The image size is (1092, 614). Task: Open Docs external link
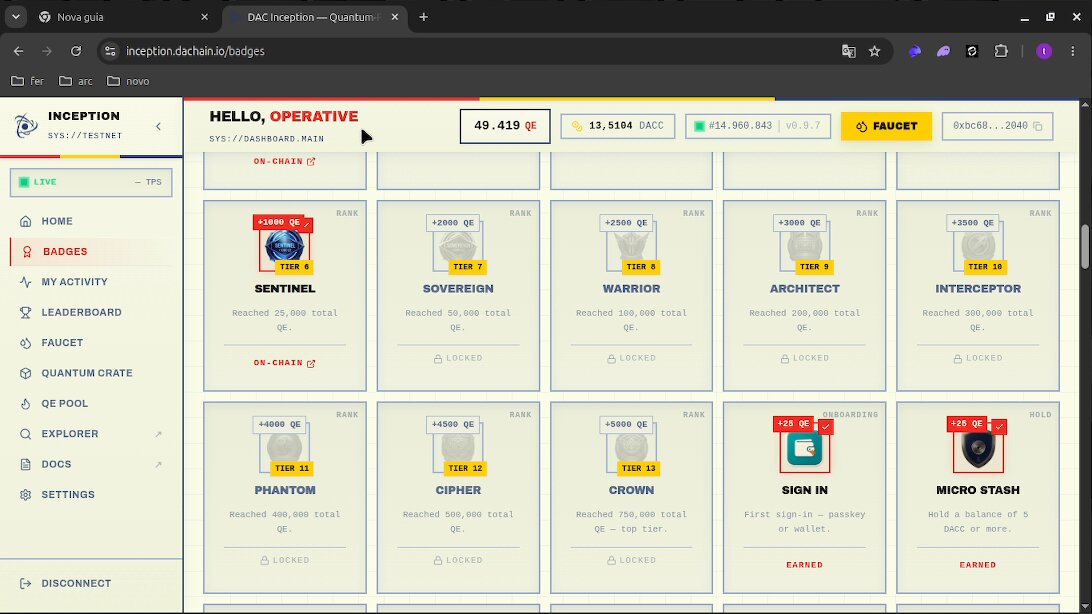click(x=91, y=464)
